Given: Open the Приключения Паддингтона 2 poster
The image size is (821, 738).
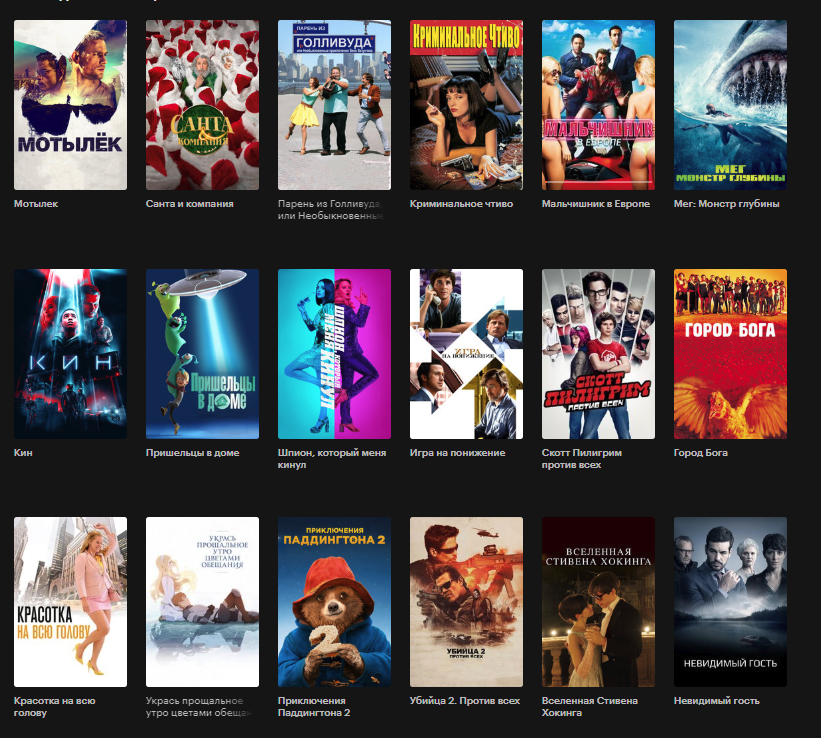Looking at the screenshot, I should 334,602.
